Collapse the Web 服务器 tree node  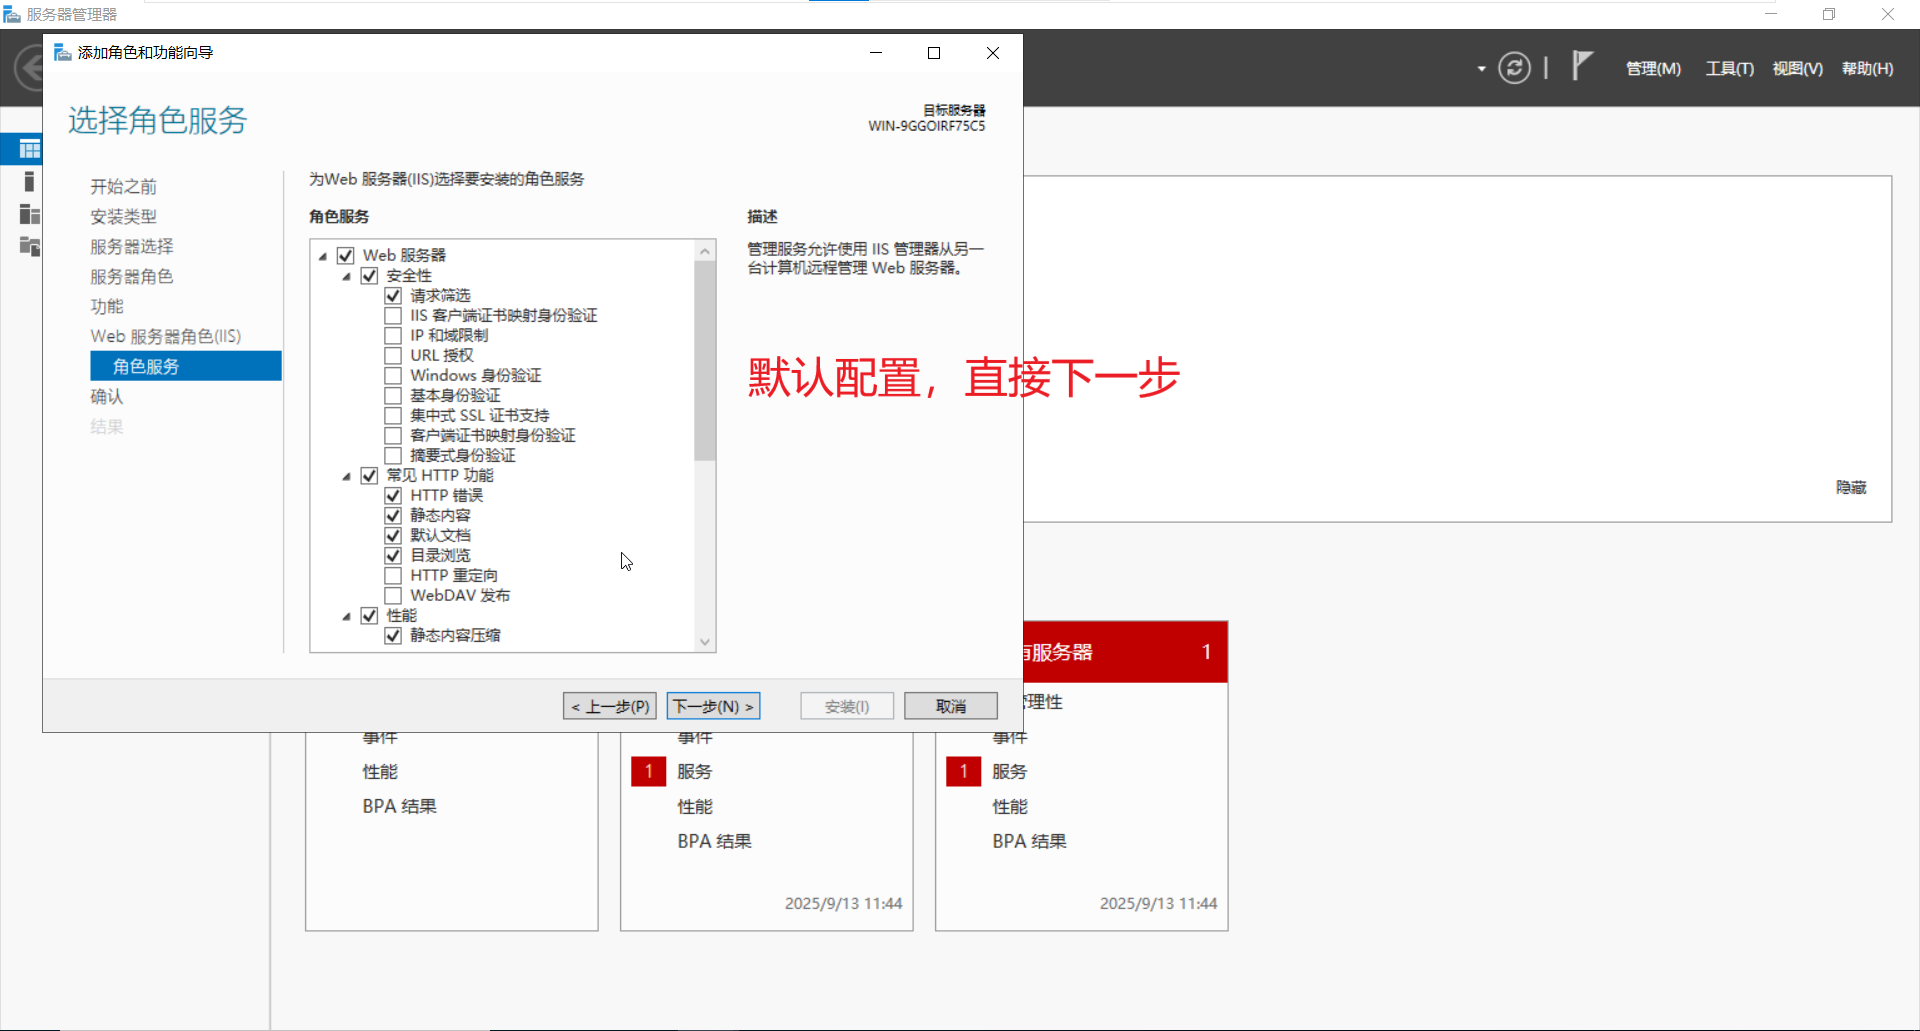pos(322,255)
